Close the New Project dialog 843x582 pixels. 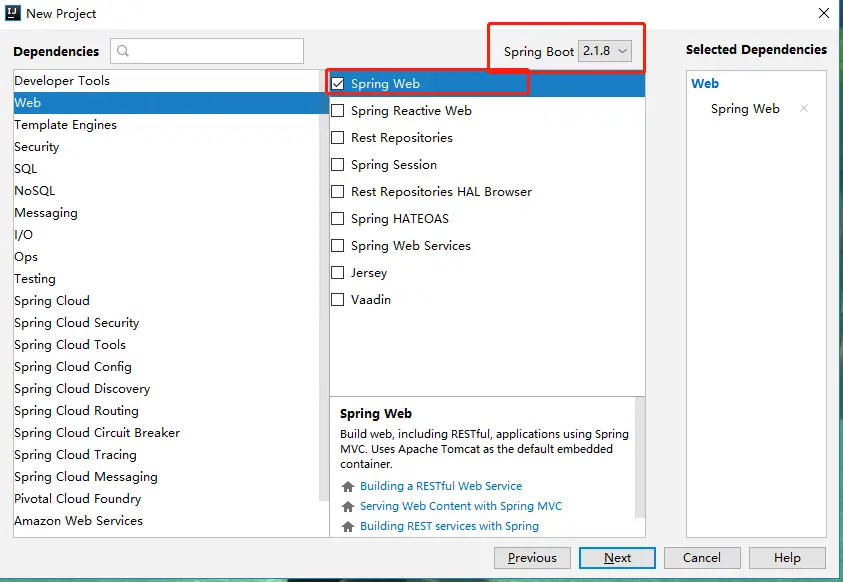tap(824, 13)
